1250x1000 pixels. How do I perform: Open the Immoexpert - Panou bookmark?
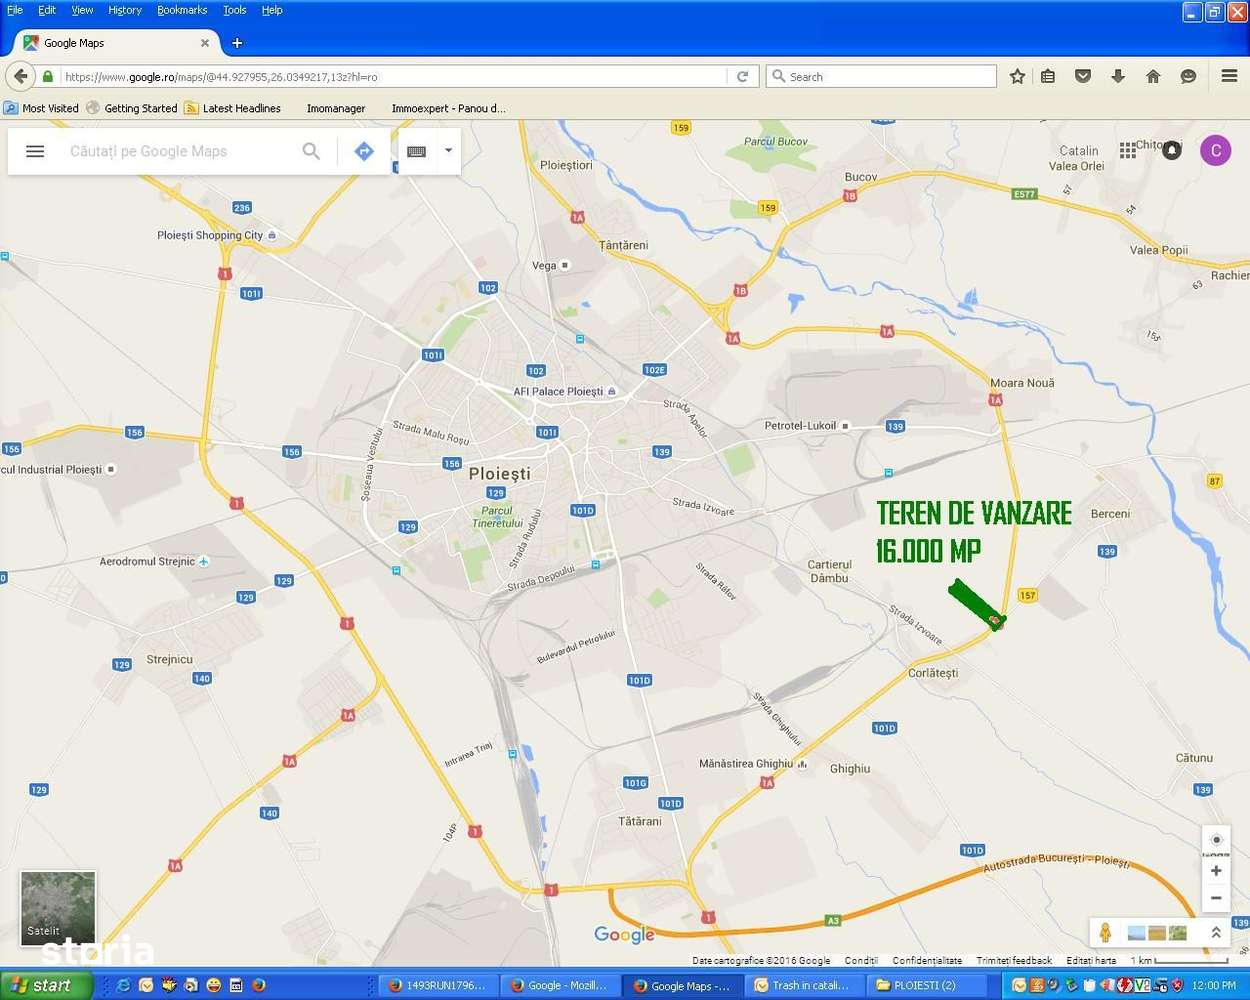448,108
